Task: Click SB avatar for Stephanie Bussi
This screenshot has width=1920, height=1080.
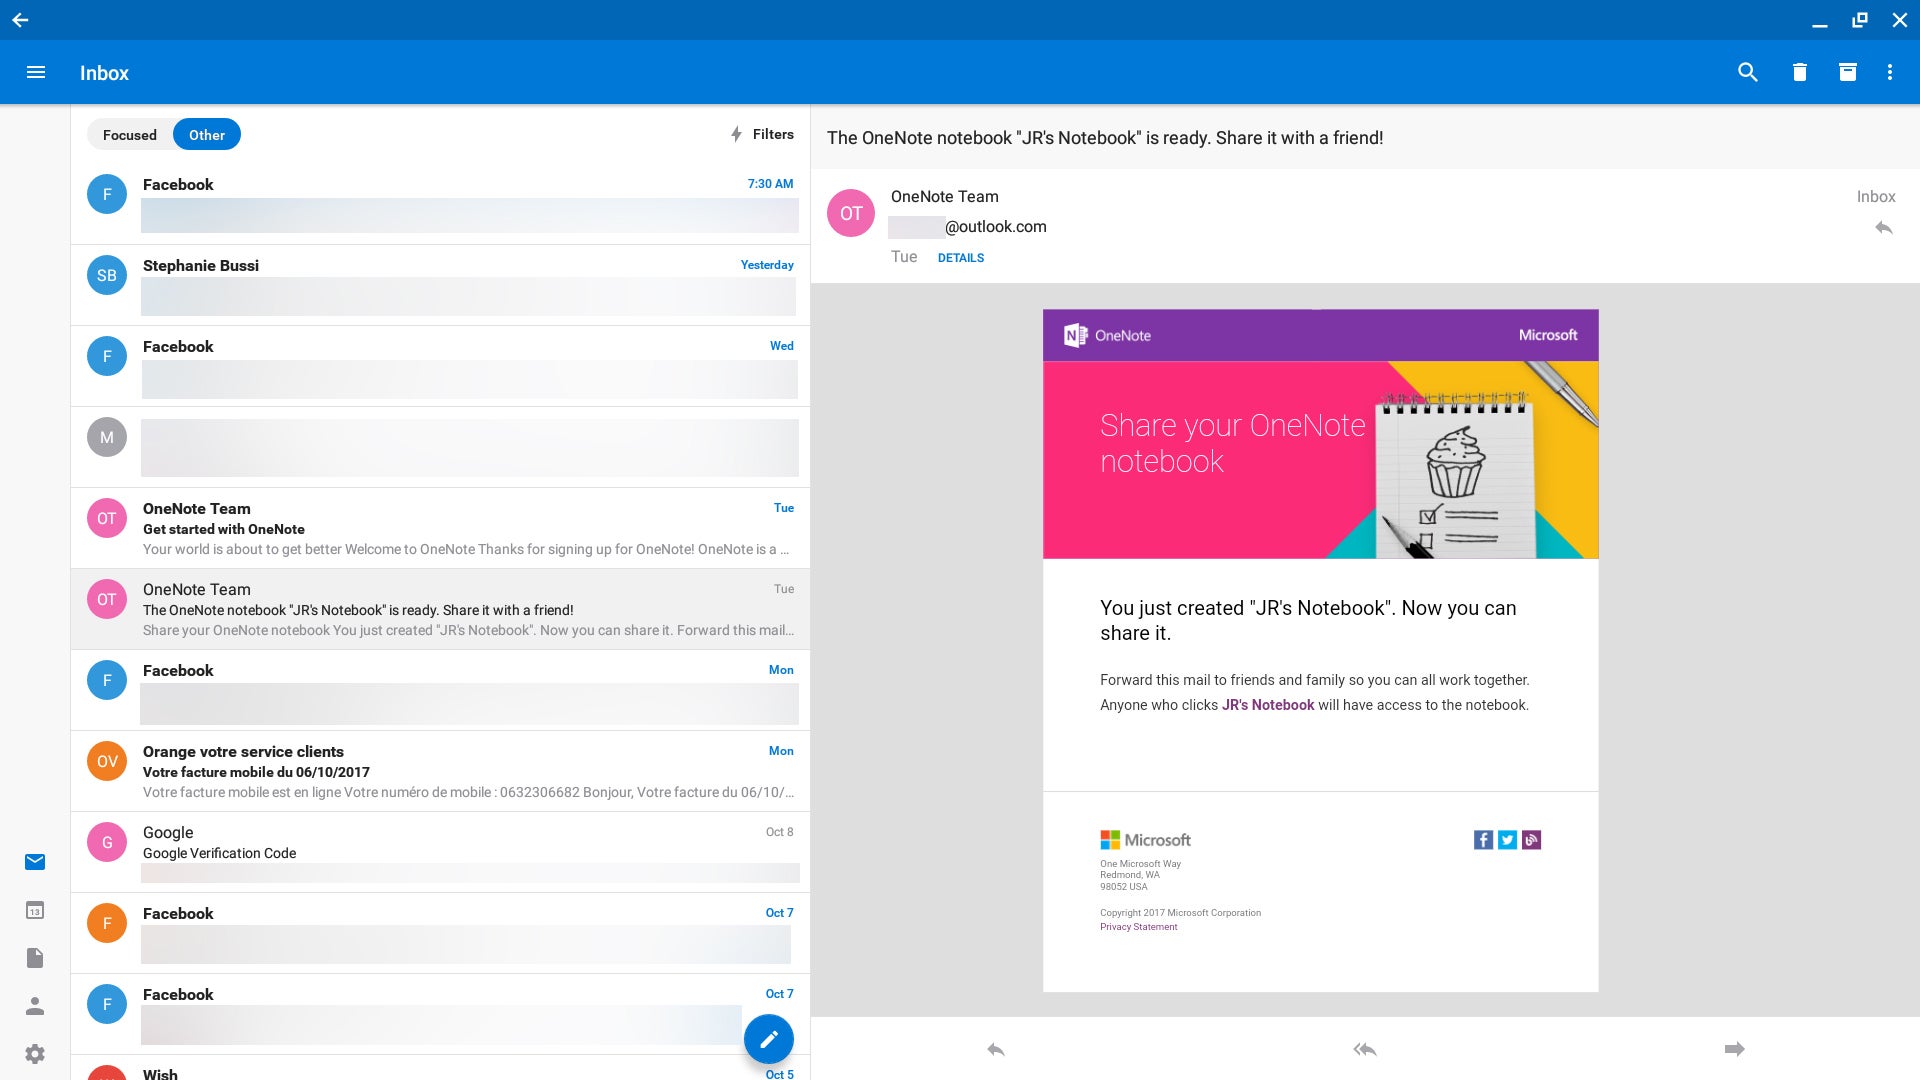Action: [107, 275]
